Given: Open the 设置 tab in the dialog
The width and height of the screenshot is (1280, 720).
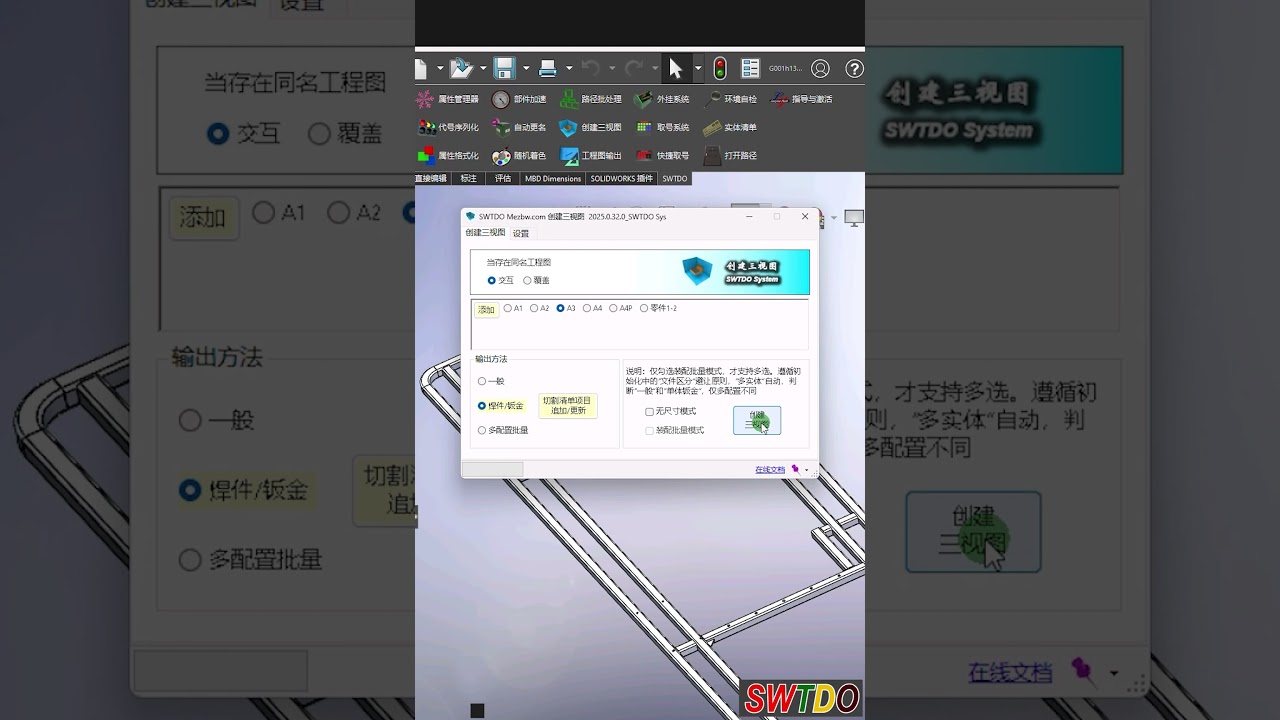Looking at the screenshot, I should [521, 233].
